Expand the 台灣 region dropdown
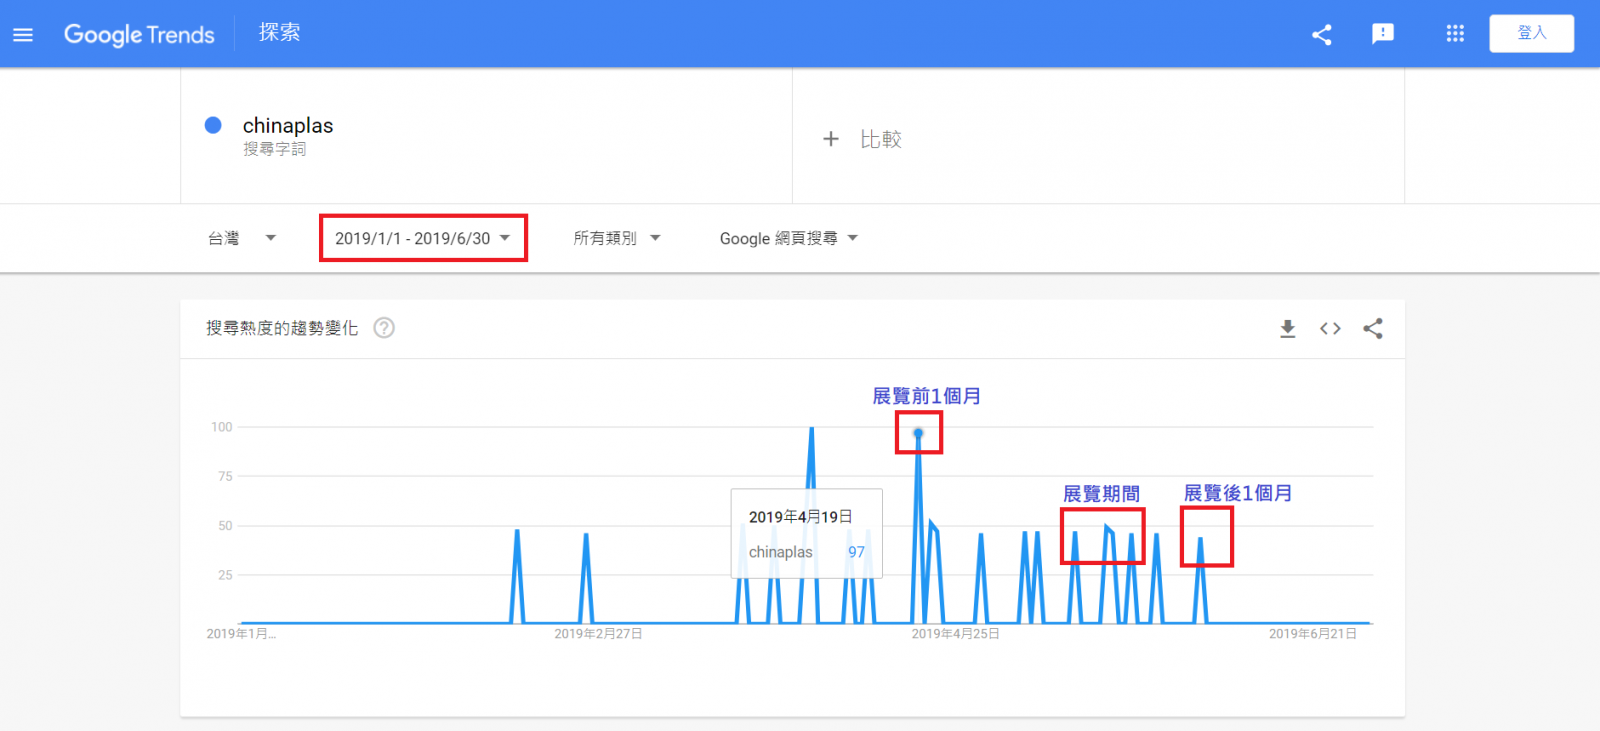 tap(242, 238)
